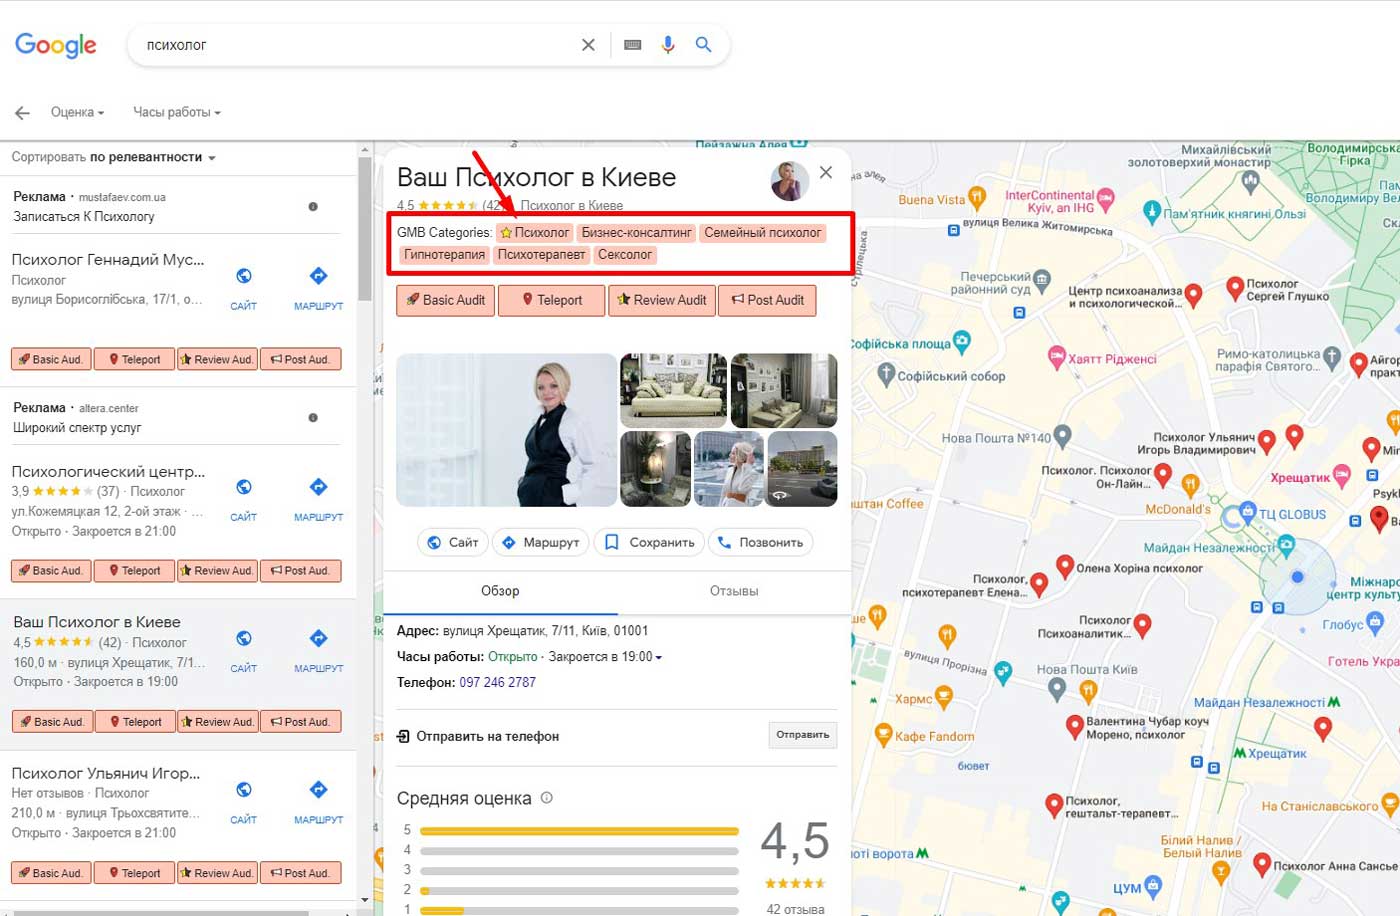Open the sofa room photo thumbnail

(674, 390)
